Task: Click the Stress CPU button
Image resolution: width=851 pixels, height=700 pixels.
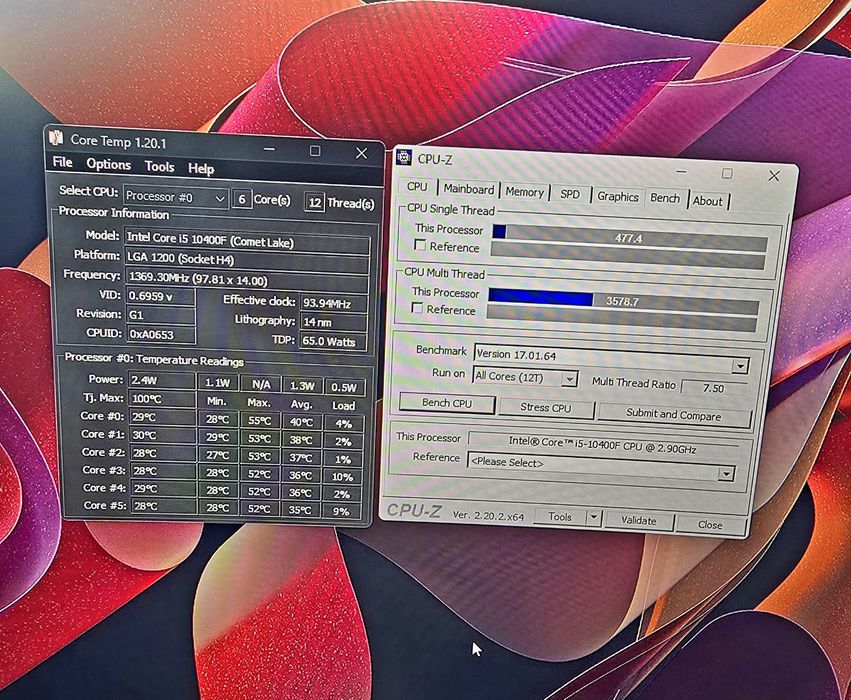Action: coord(546,408)
